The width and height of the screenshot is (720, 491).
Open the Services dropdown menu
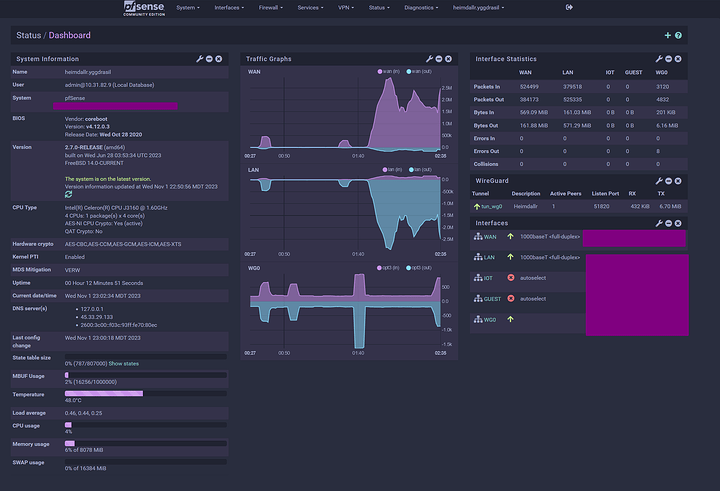point(310,8)
